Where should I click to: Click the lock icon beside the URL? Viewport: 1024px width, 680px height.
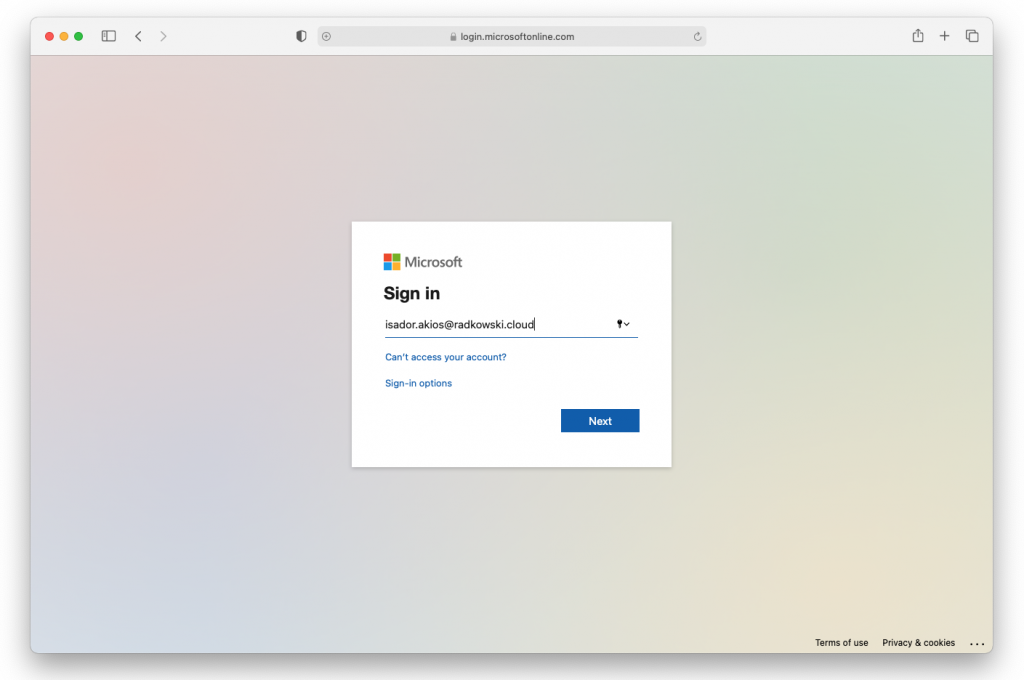[453, 37]
